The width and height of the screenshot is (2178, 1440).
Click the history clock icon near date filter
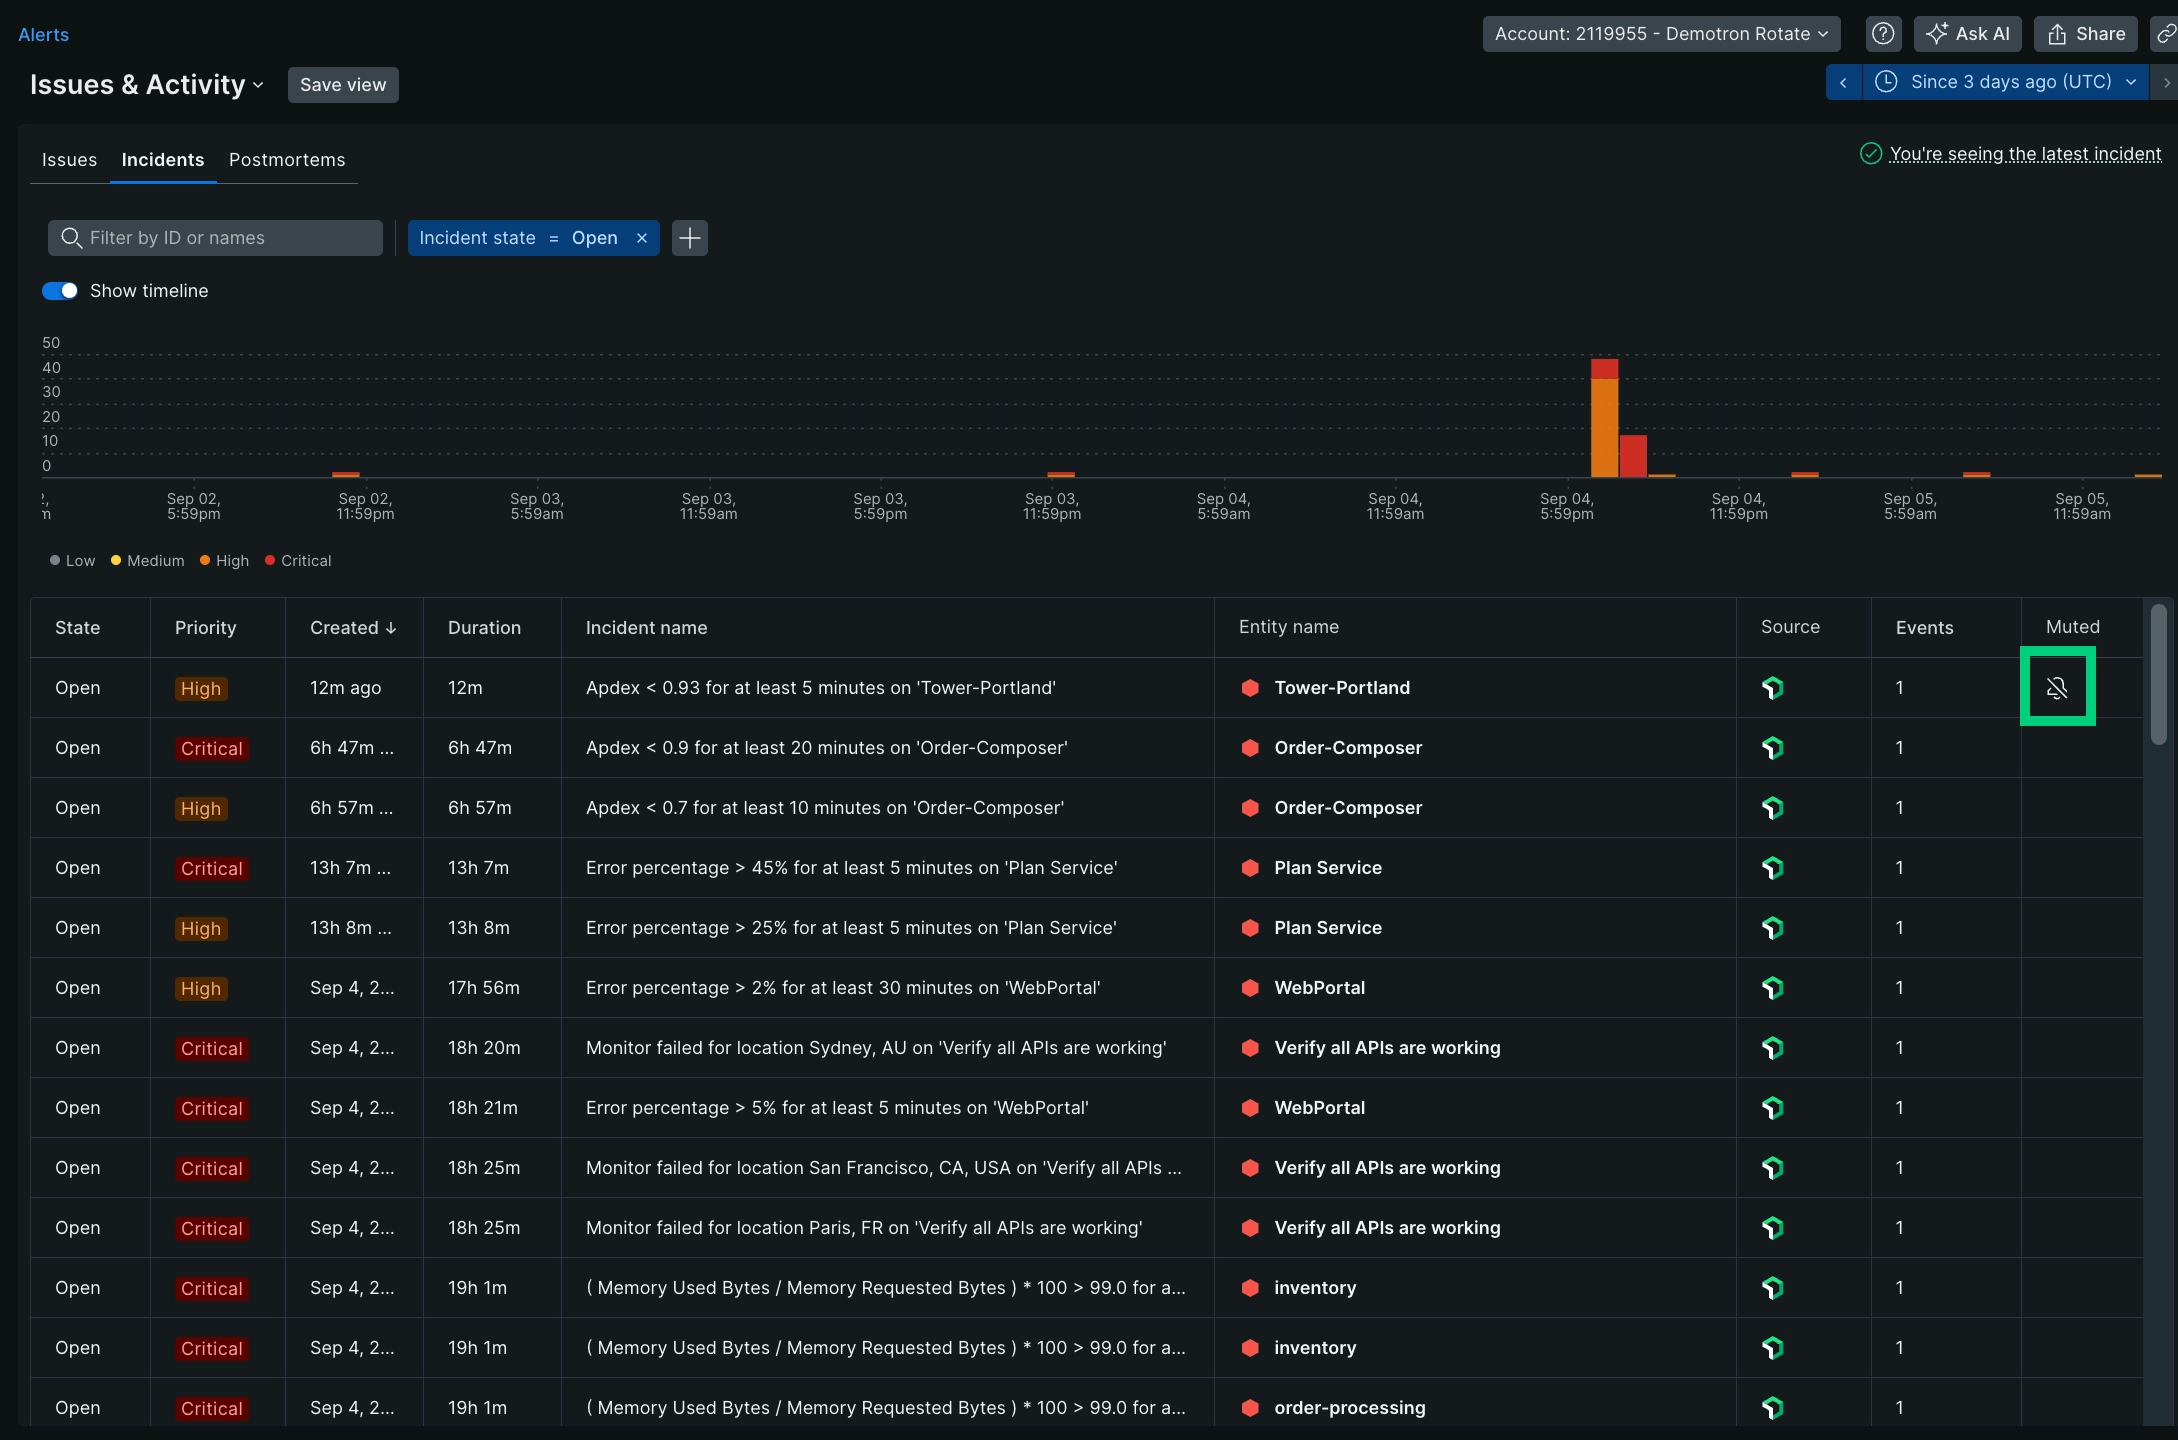coord(1885,82)
